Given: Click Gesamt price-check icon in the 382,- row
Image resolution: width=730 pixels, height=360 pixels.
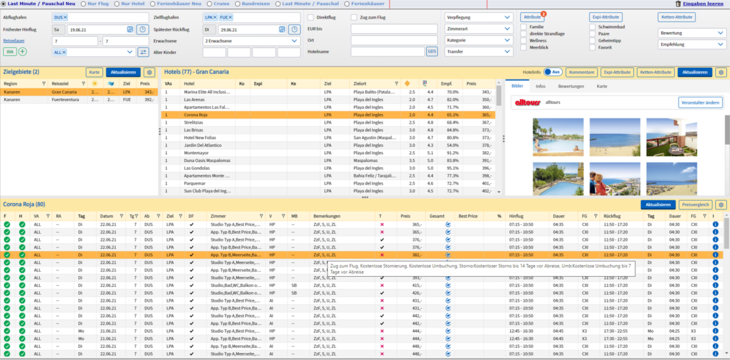Looking at the screenshot, I should click(x=447, y=255).
